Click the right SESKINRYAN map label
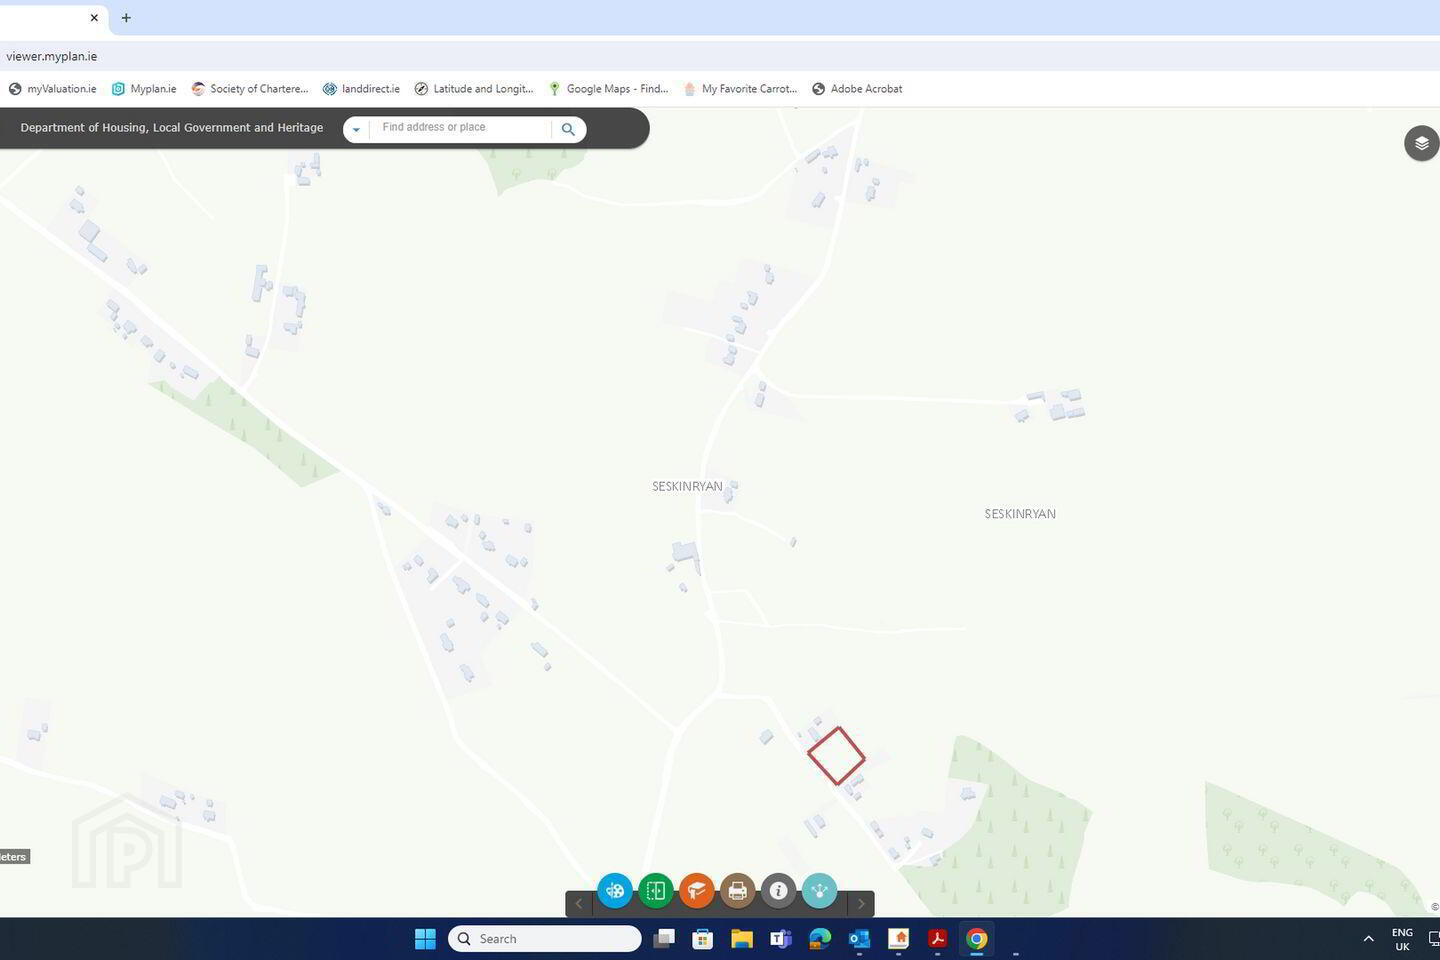 click(1020, 514)
